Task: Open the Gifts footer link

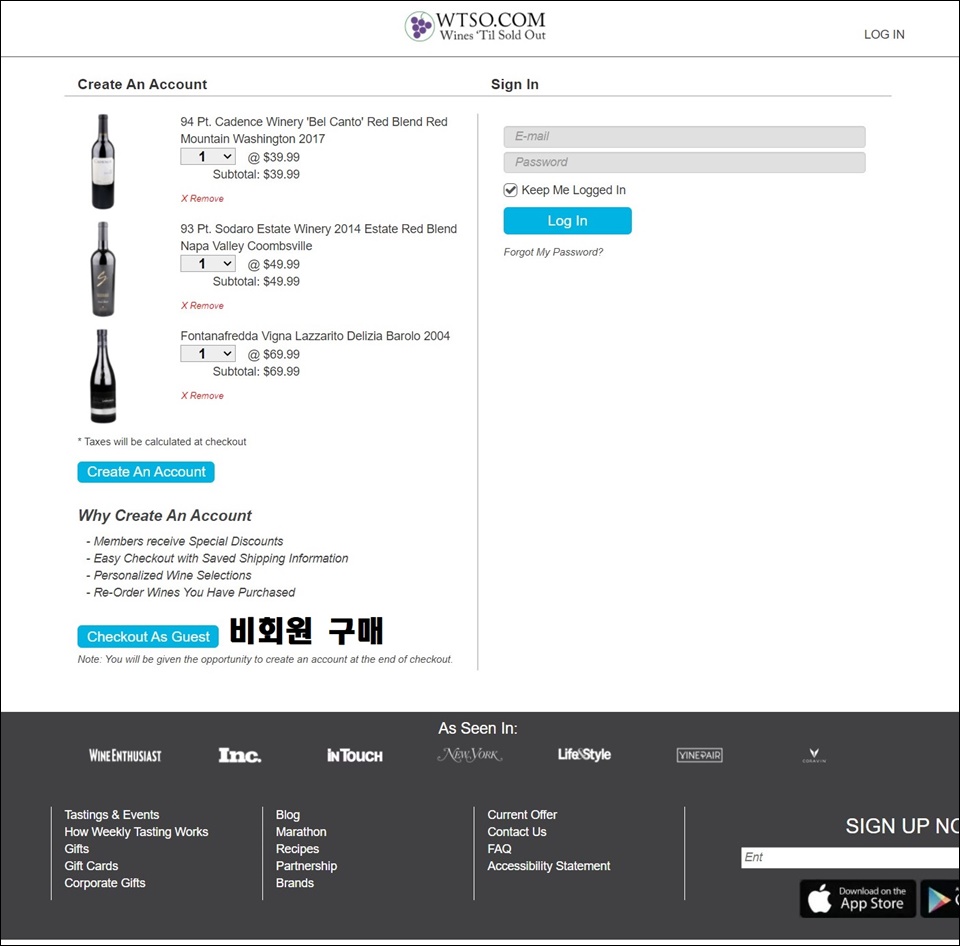Action: click(77, 849)
